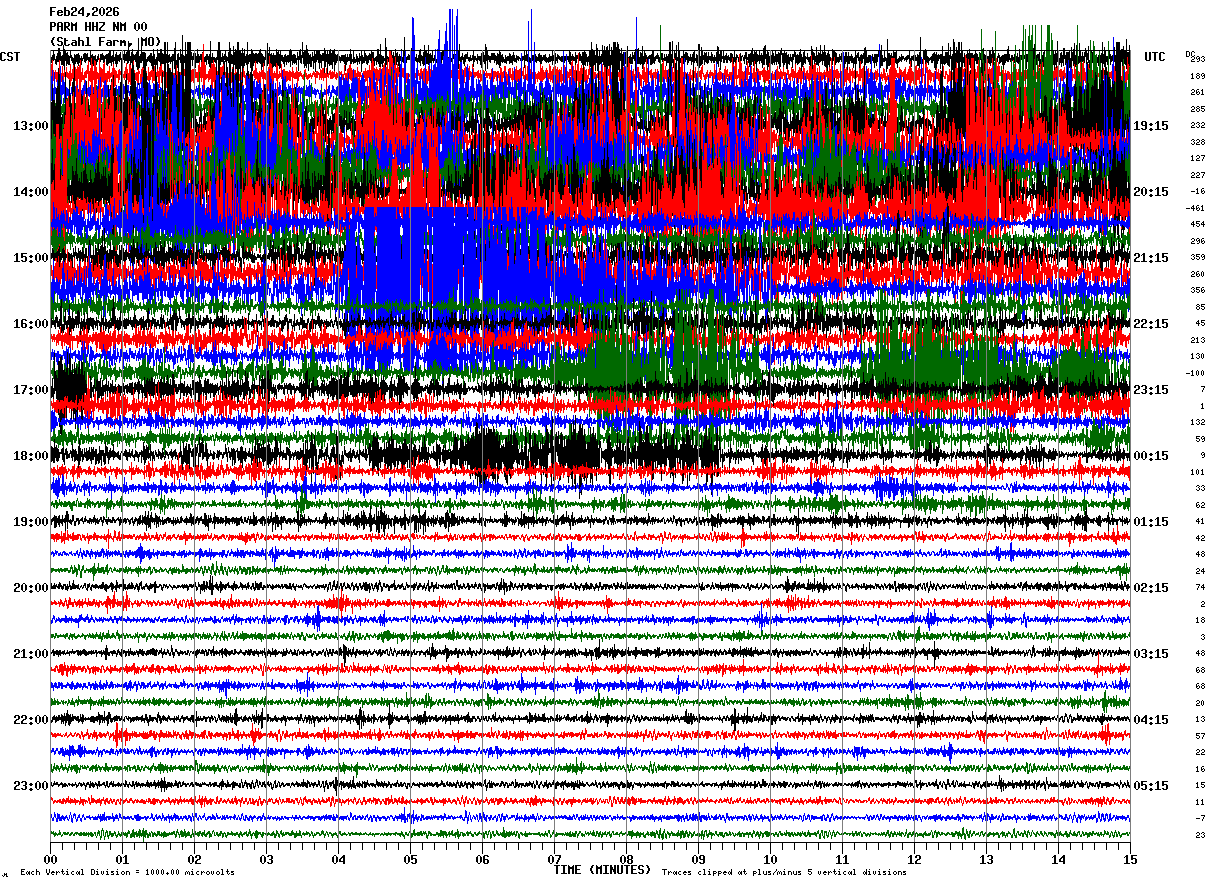Screen dimensions: 1210x886
Task: Click DC offset value 454
Action: [1197, 225]
